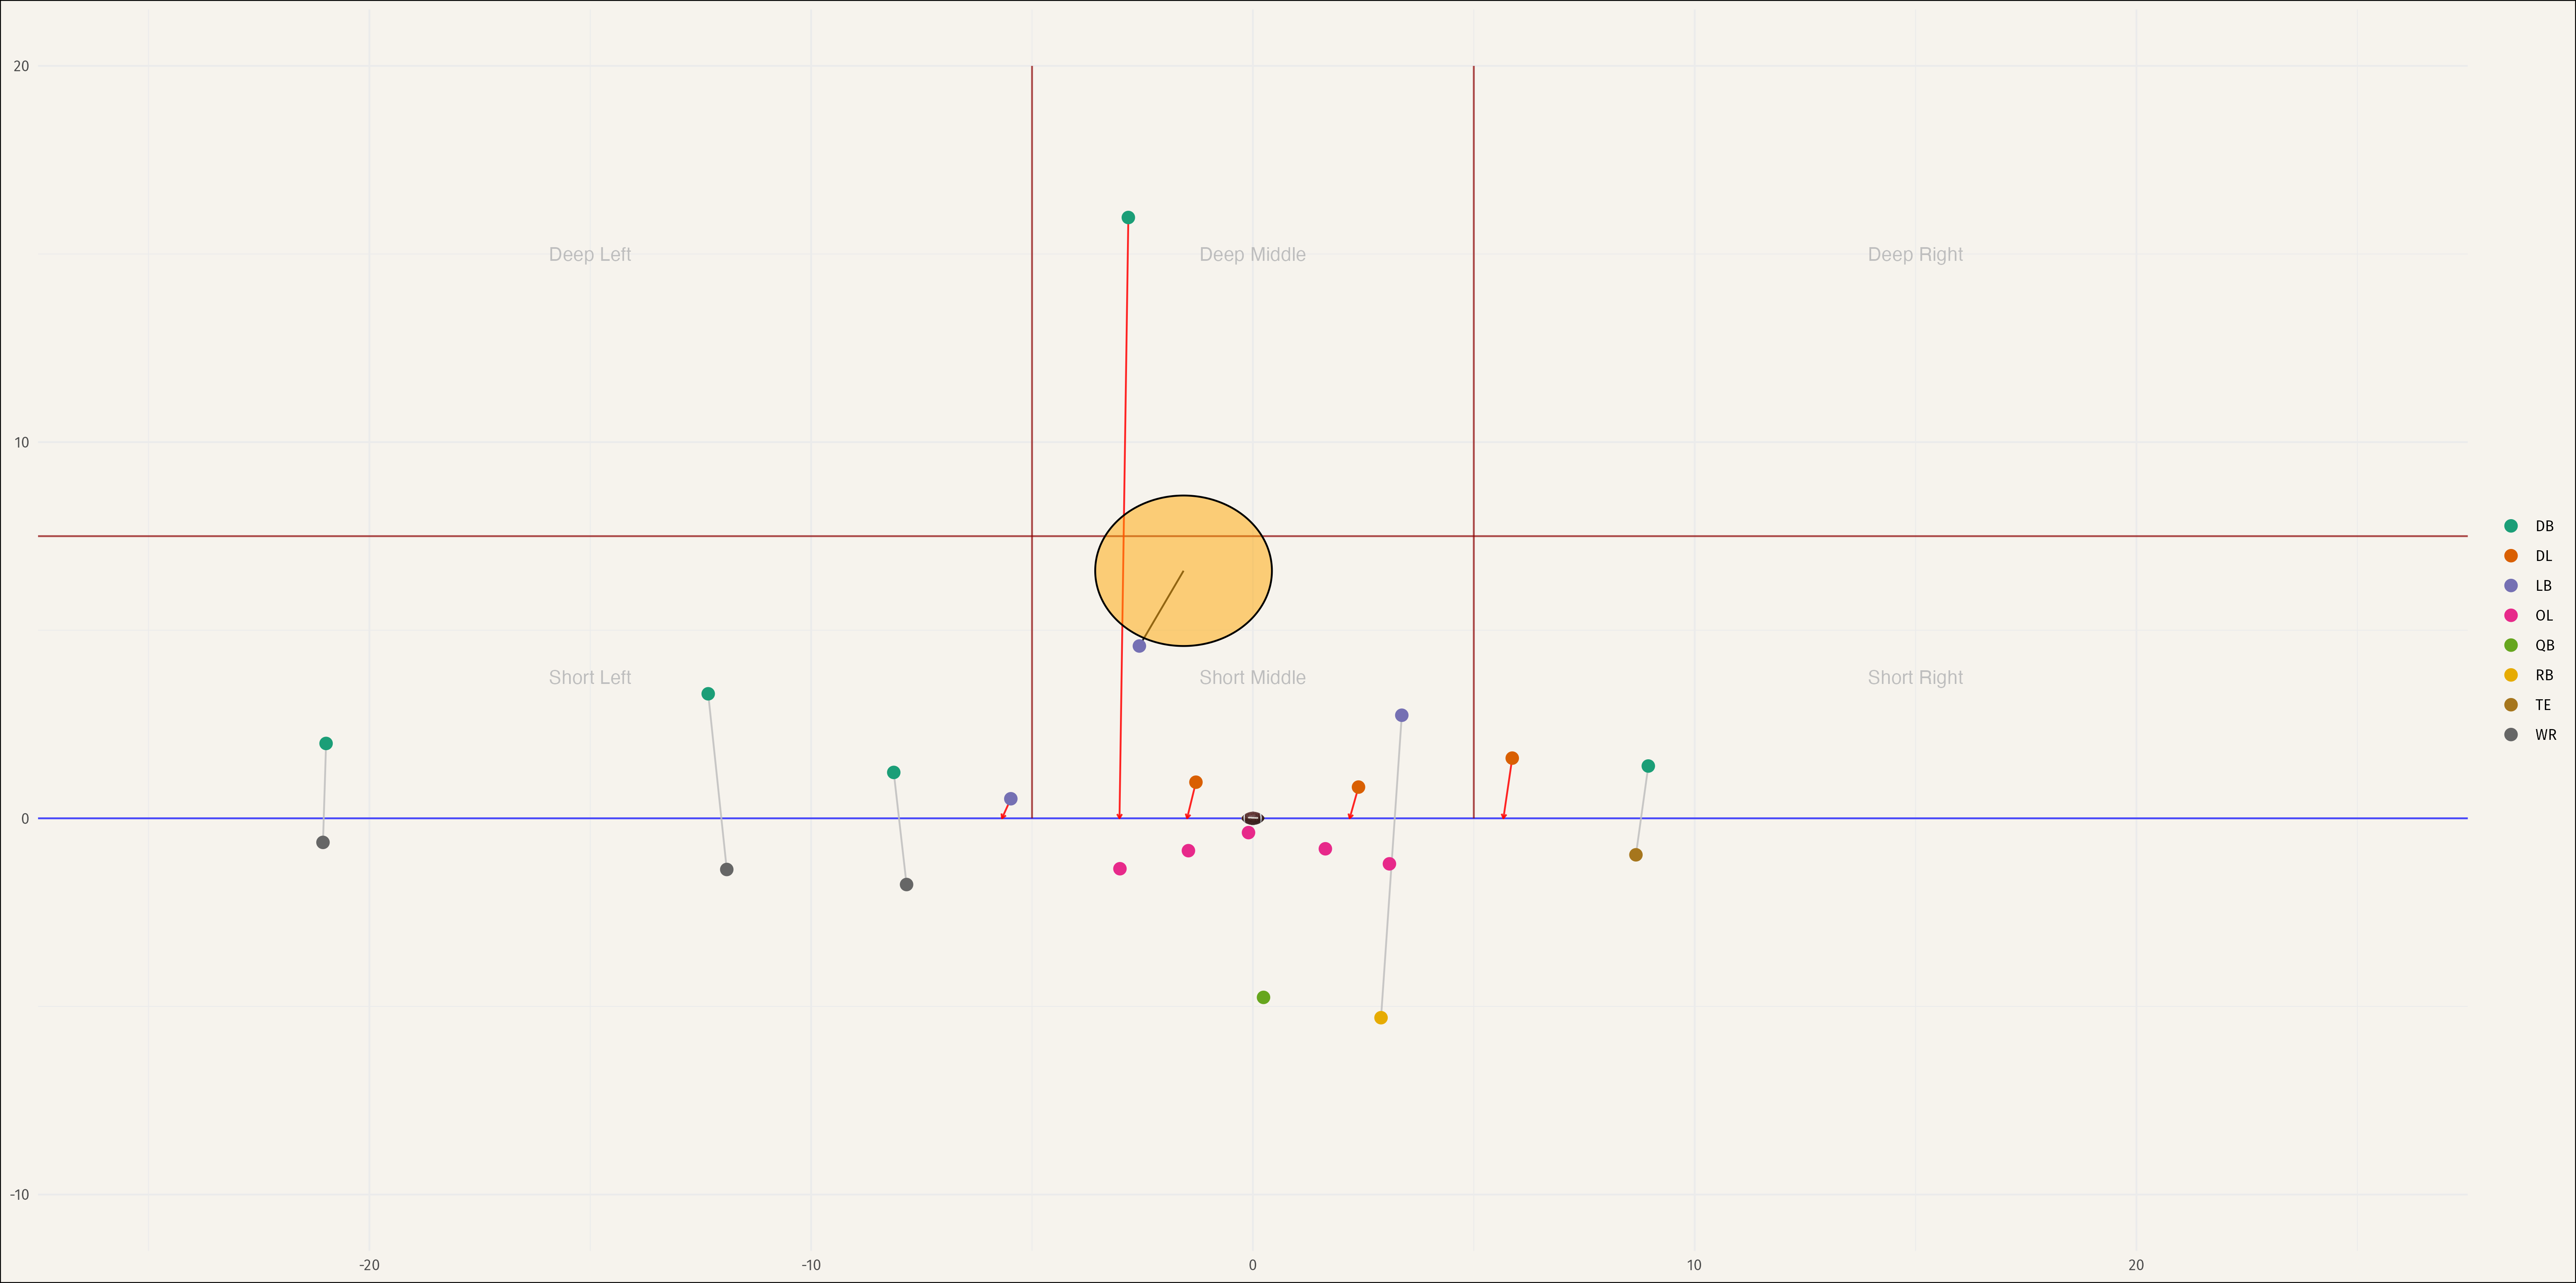Click the leftmost green DB dot

pos(326,743)
